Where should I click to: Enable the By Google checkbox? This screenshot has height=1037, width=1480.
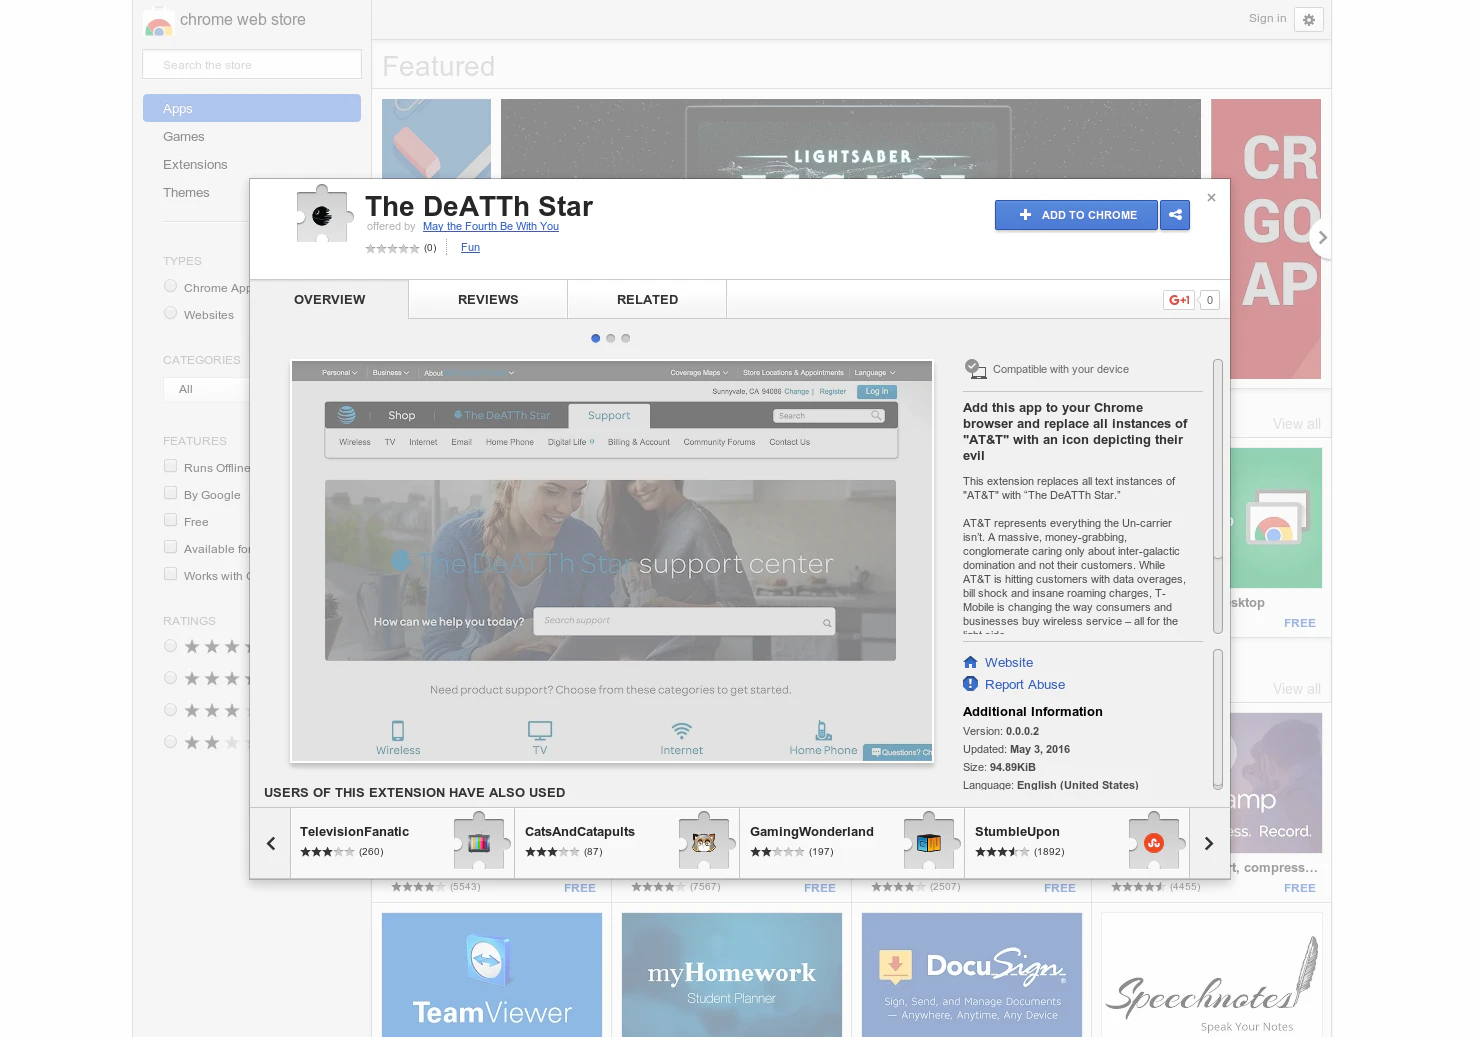pyautogui.click(x=170, y=494)
